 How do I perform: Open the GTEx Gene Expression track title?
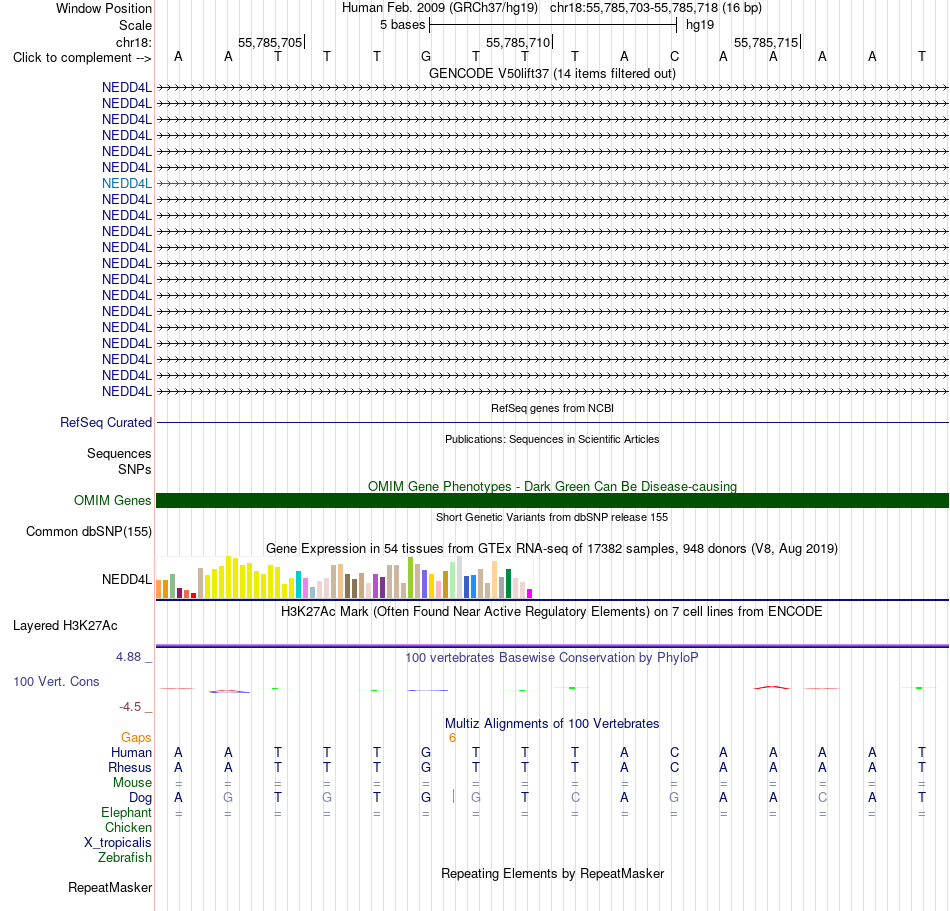click(x=552, y=549)
